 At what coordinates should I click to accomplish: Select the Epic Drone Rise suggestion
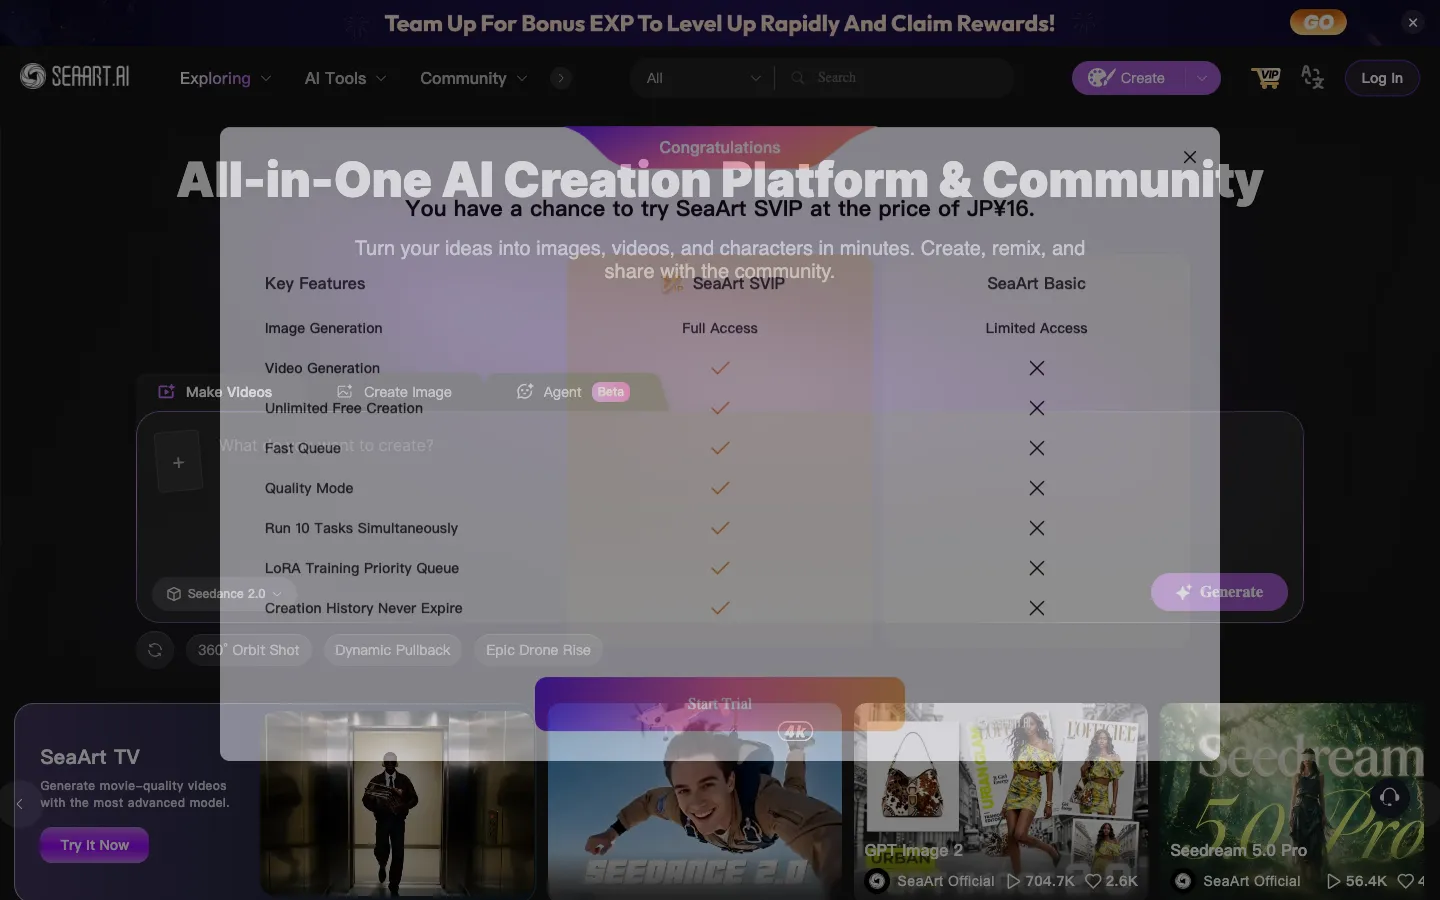point(538,650)
